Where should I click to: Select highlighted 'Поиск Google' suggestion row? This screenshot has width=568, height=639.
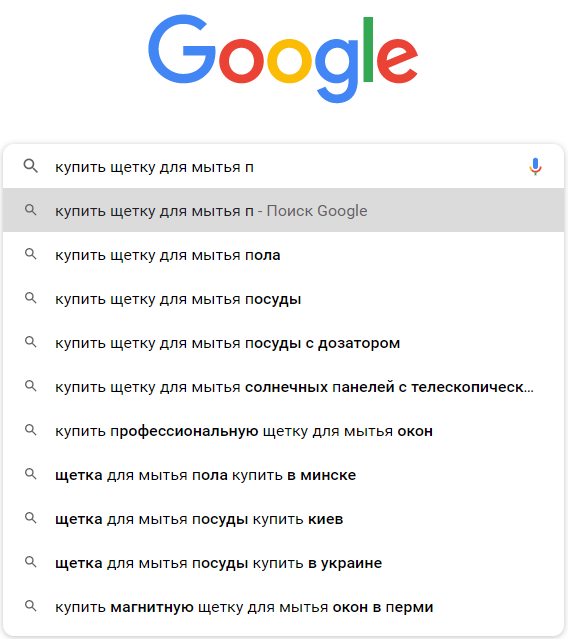(x=284, y=210)
